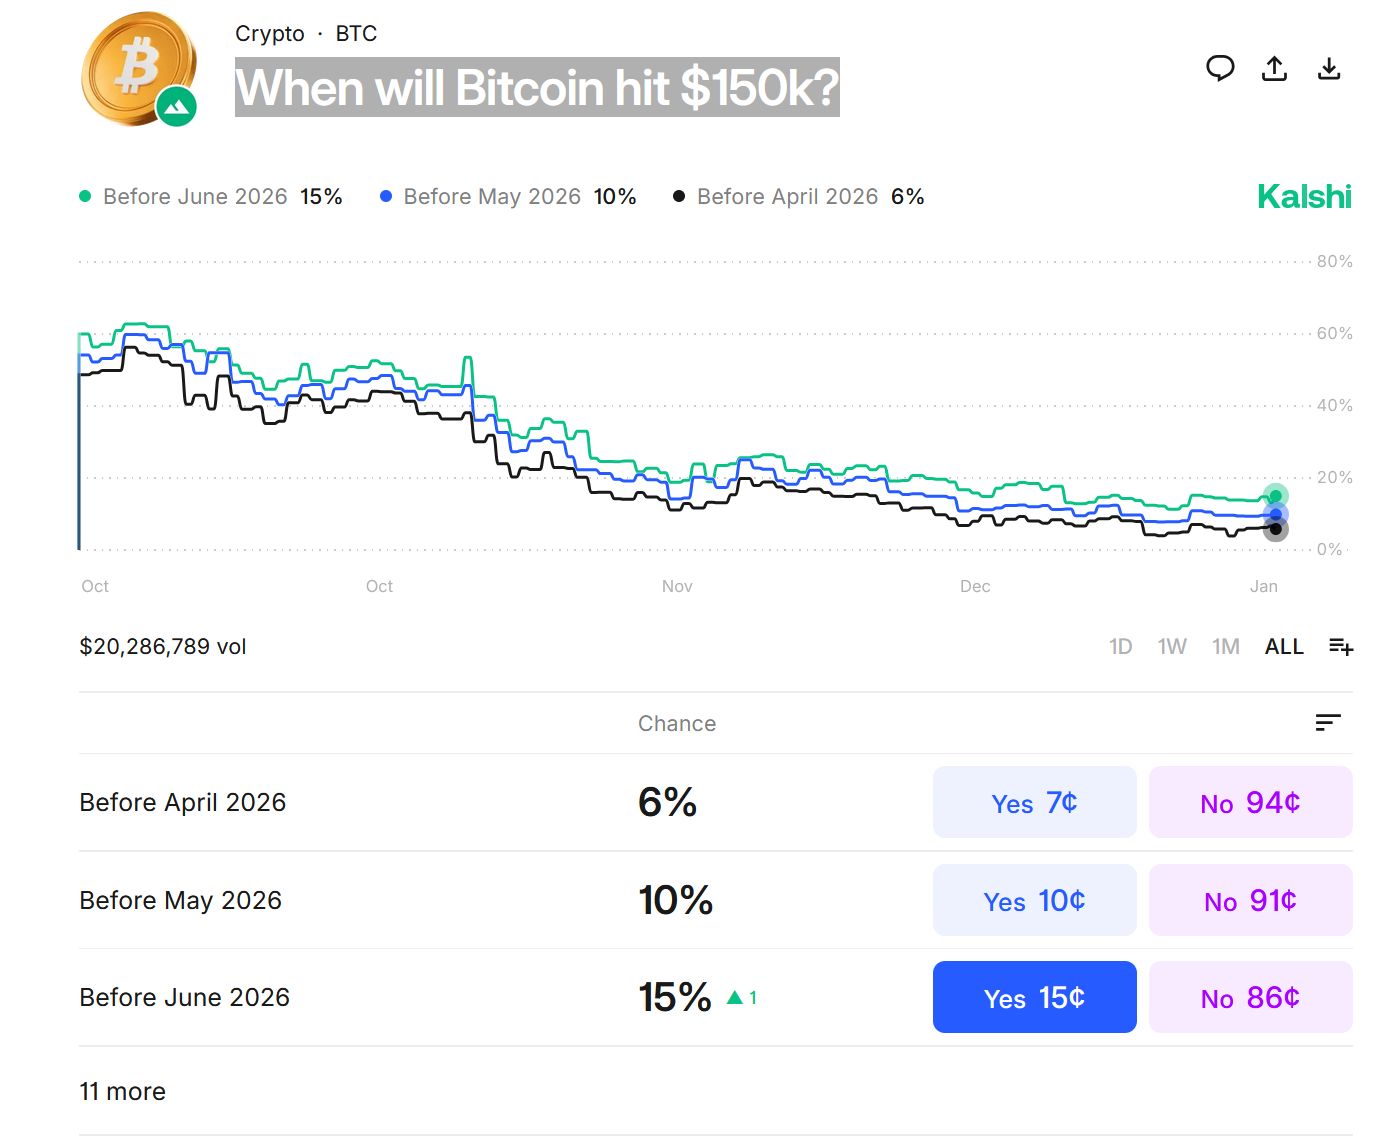Viewport: 1381px width, 1141px height.
Task: Open the sort filter icon by Chance
Action: pos(1328,723)
